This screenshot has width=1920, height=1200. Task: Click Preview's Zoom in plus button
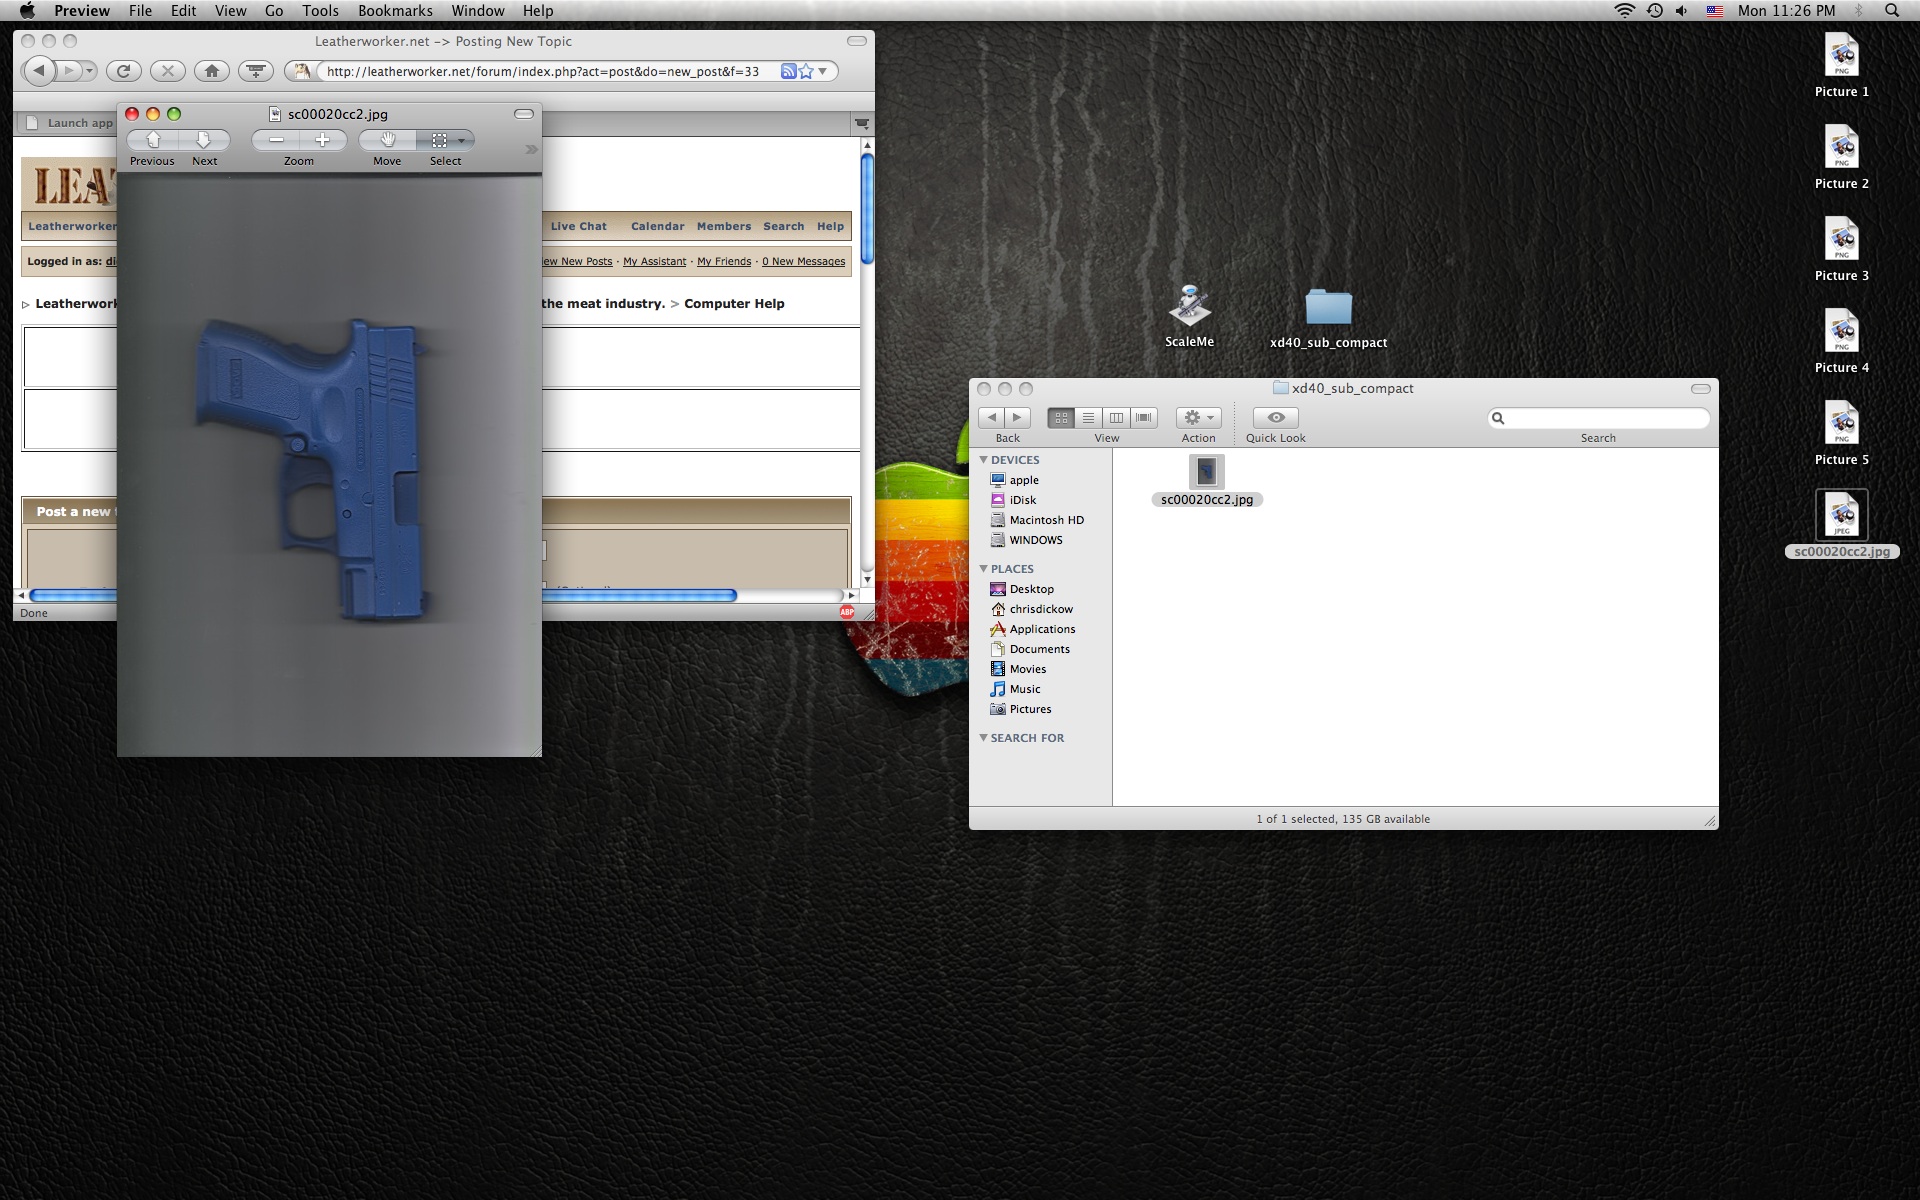(x=322, y=140)
